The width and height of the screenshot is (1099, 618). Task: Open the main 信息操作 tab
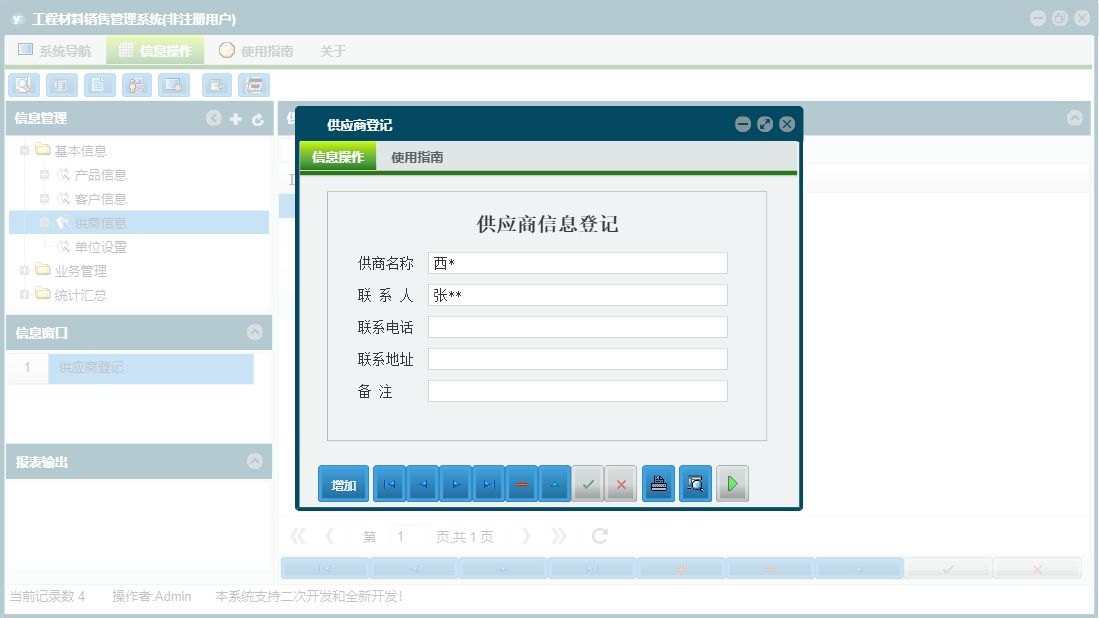(x=155, y=50)
